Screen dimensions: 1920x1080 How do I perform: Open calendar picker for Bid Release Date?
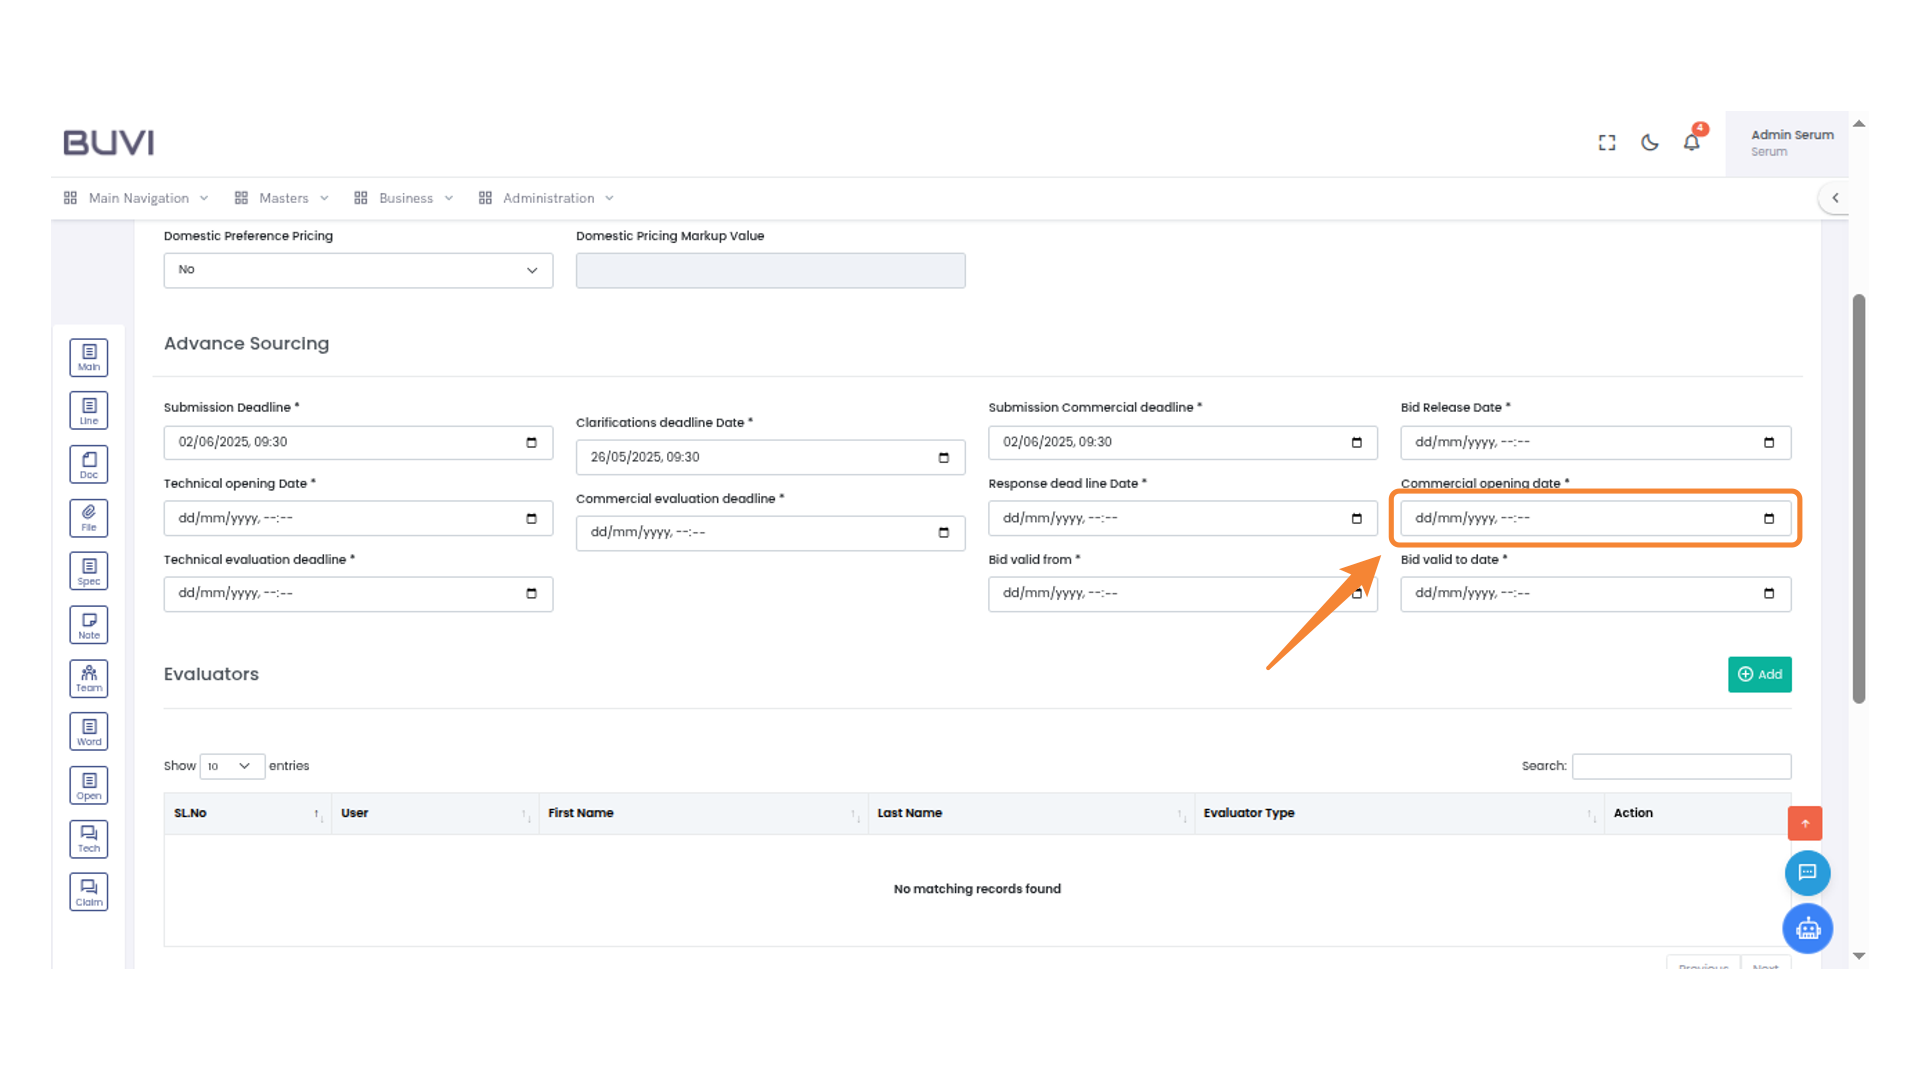(1768, 442)
